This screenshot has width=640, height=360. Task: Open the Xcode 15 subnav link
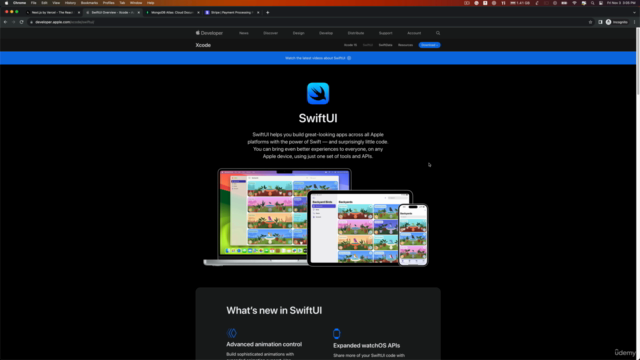tap(350, 45)
